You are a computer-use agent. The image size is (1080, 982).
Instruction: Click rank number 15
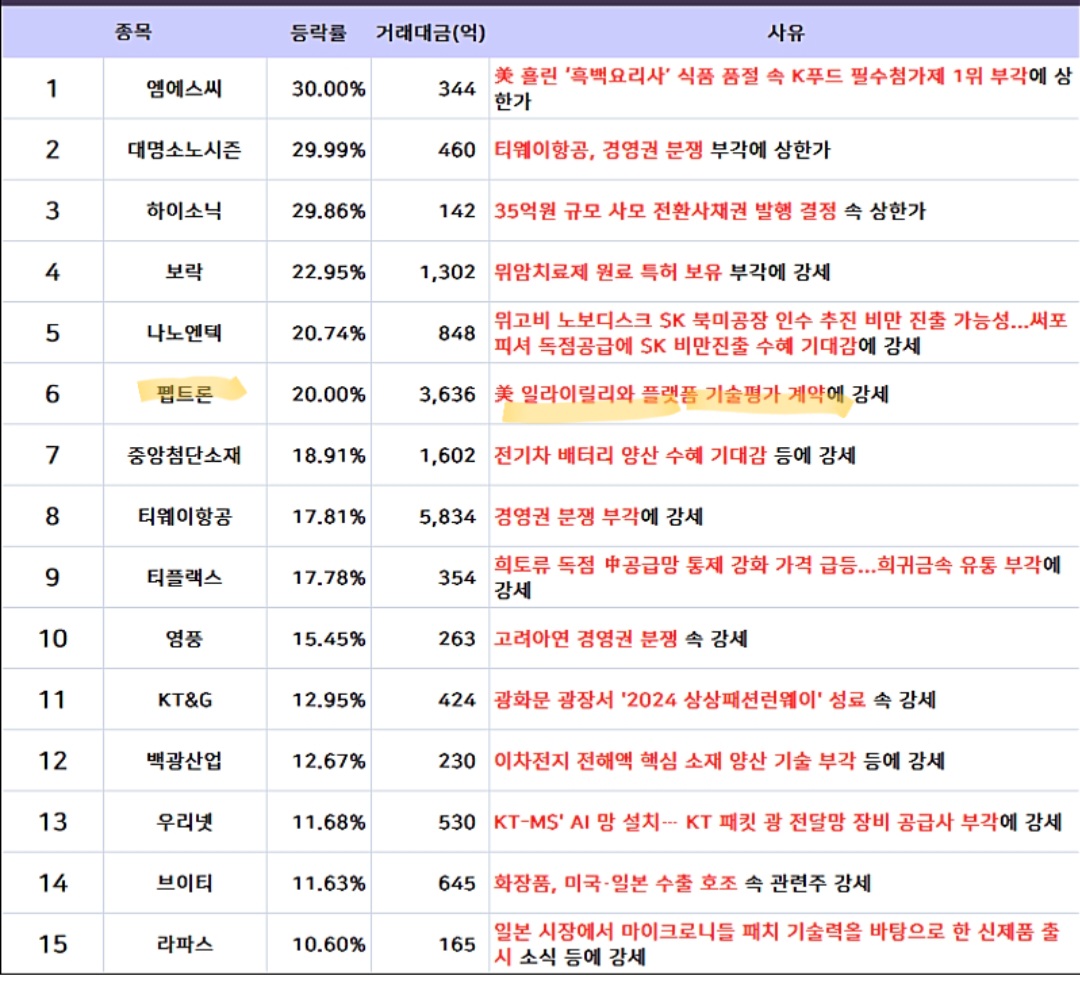pos(52,943)
